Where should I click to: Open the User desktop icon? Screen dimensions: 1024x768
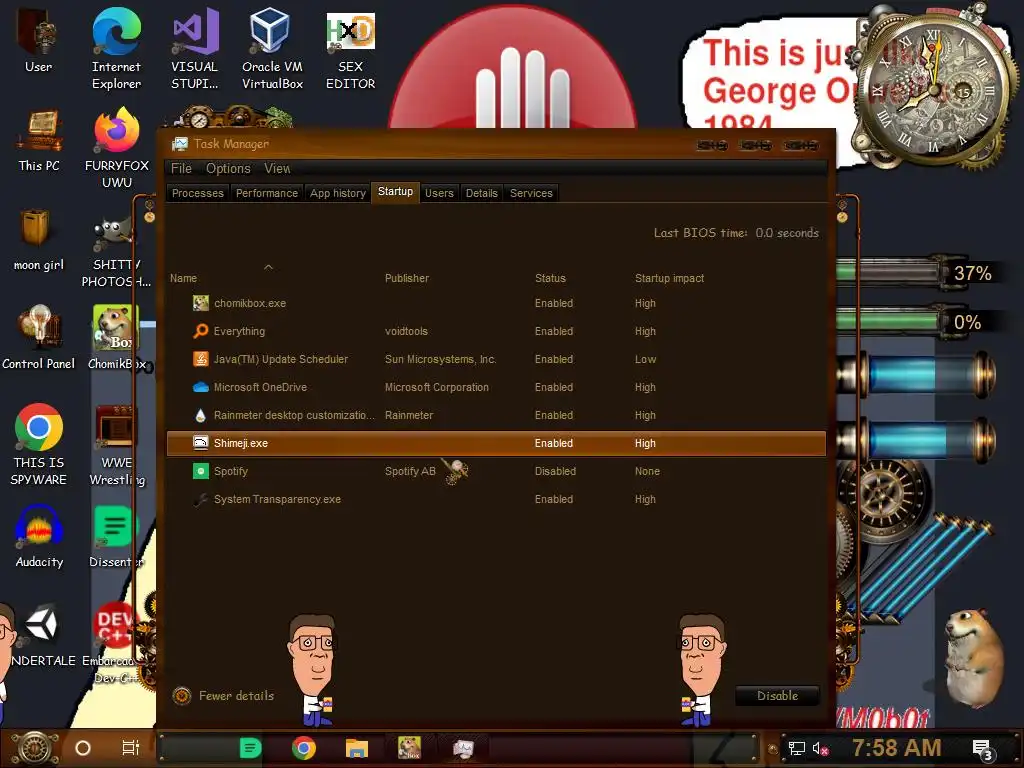click(x=39, y=40)
